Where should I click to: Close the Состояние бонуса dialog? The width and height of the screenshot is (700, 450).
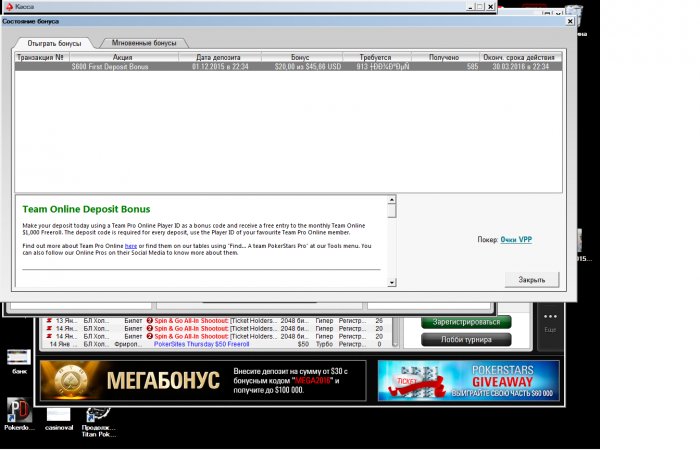pyautogui.click(x=570, y=21)
